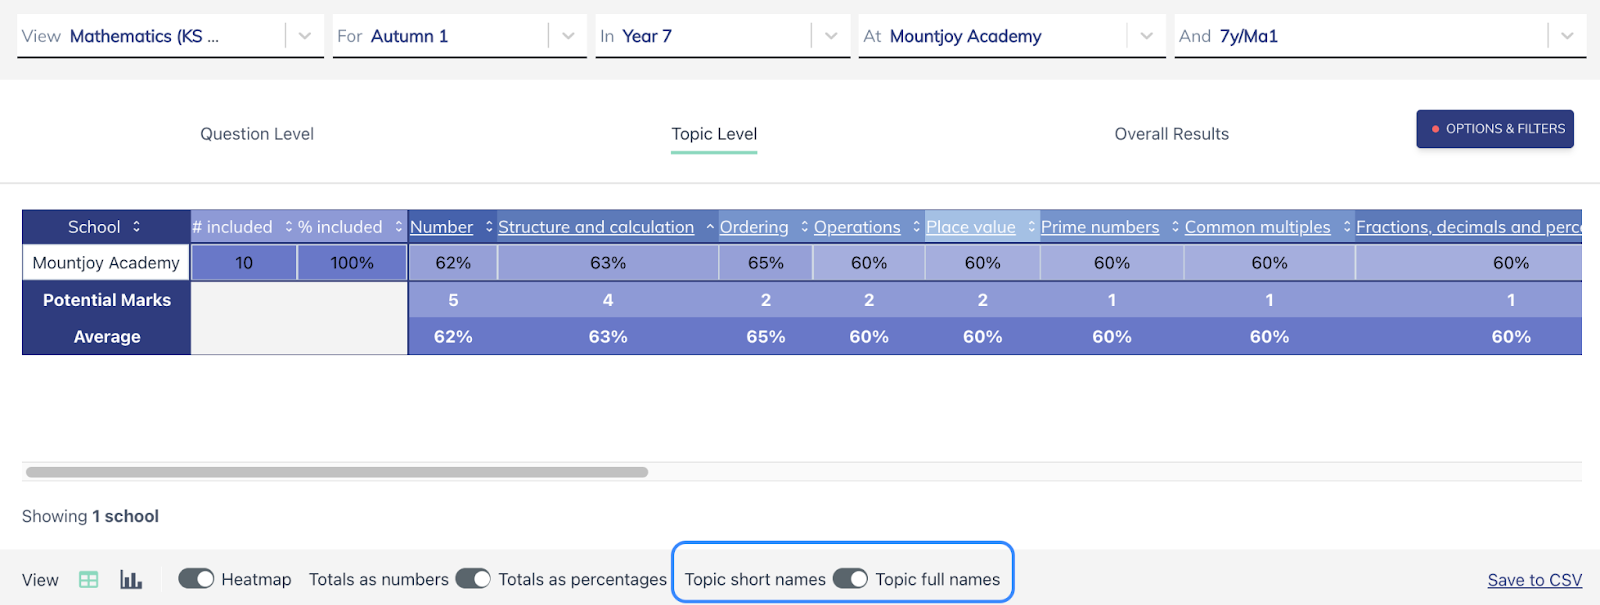Open the Overall Results tab
Viewport: 1600px width, 605px height.
(x=1171, y=134)
